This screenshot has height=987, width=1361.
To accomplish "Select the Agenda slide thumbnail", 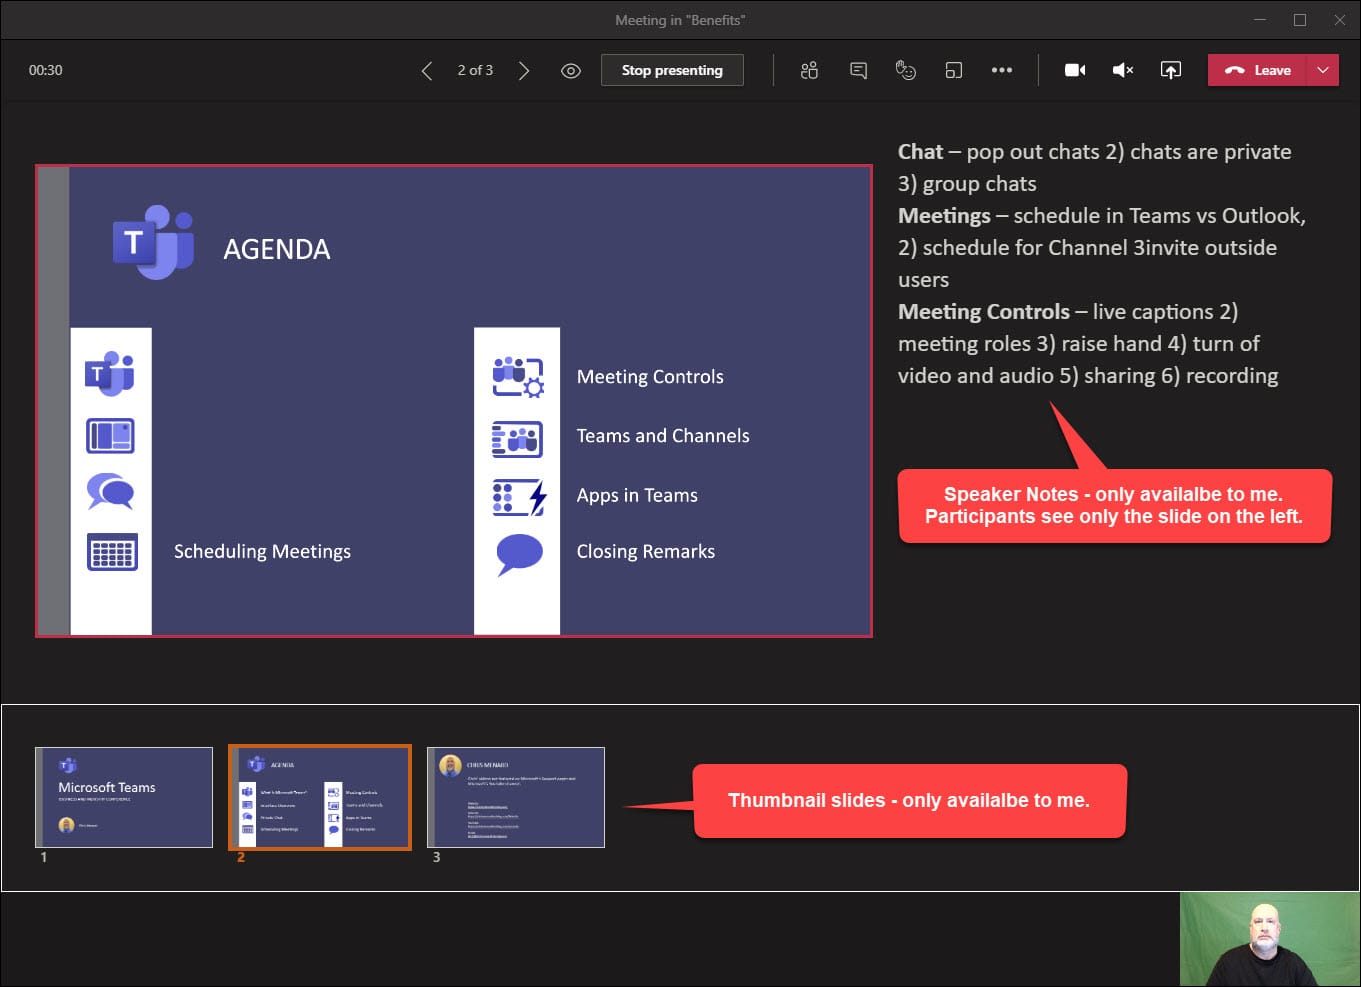I will coord(320,797).
